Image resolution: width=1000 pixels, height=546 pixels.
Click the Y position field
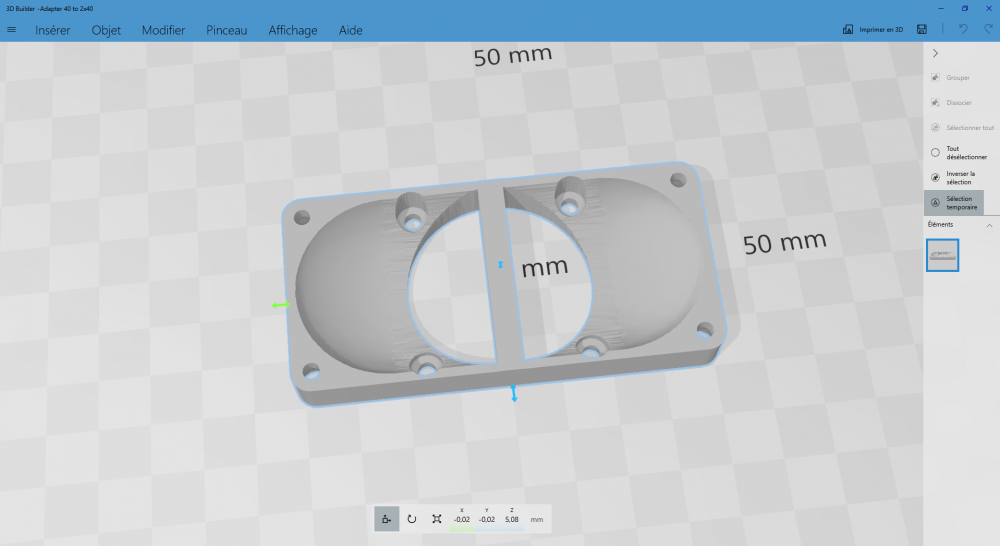click(x=487, y=518)
